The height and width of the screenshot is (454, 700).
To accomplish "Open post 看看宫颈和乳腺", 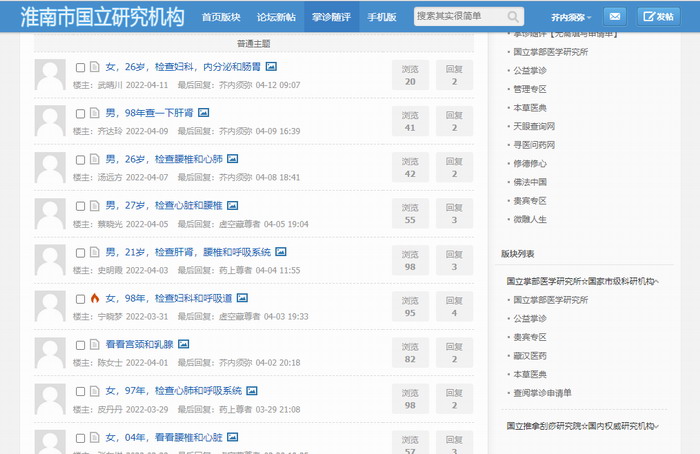I will pyautogui.click(x=139, y=345).
